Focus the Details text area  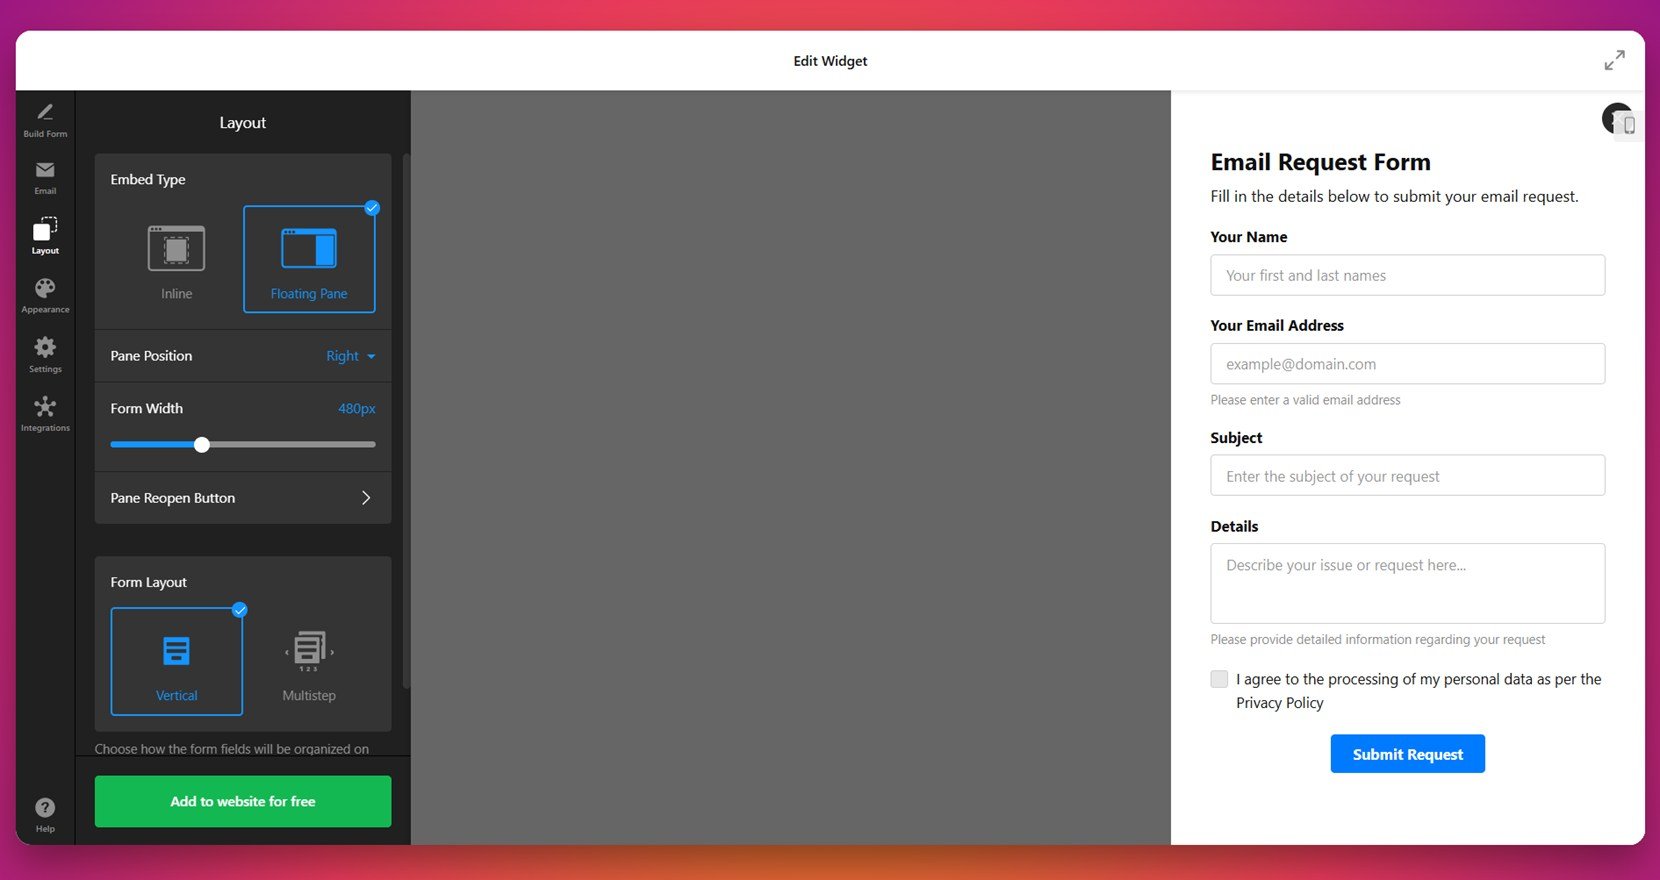[x=1407, y=583]
